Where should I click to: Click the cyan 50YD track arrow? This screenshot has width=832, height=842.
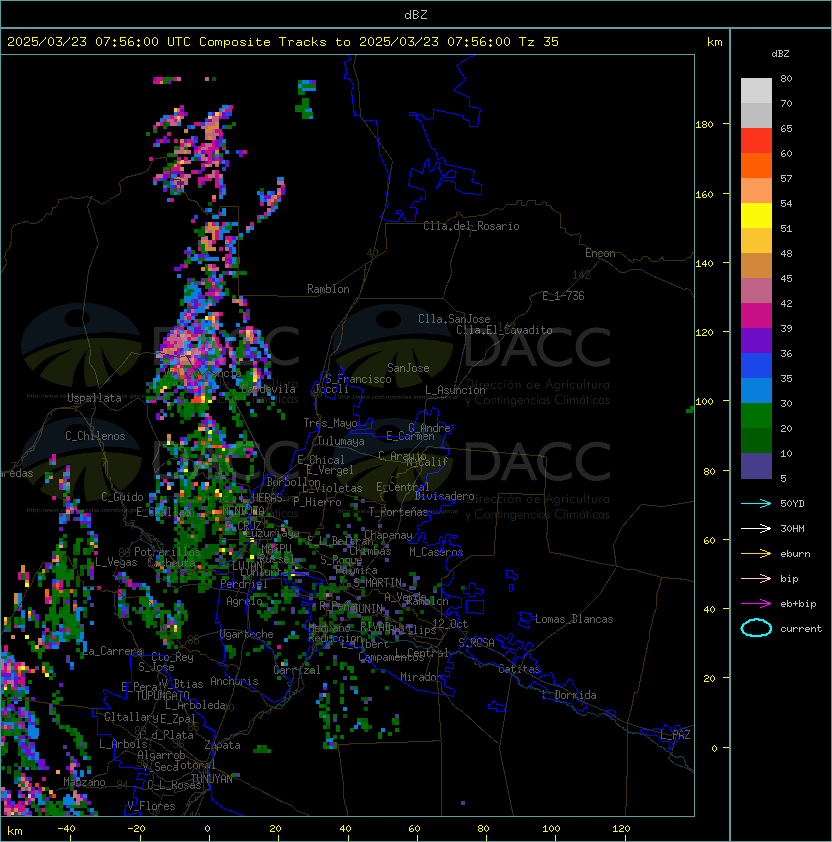(756, 503)
